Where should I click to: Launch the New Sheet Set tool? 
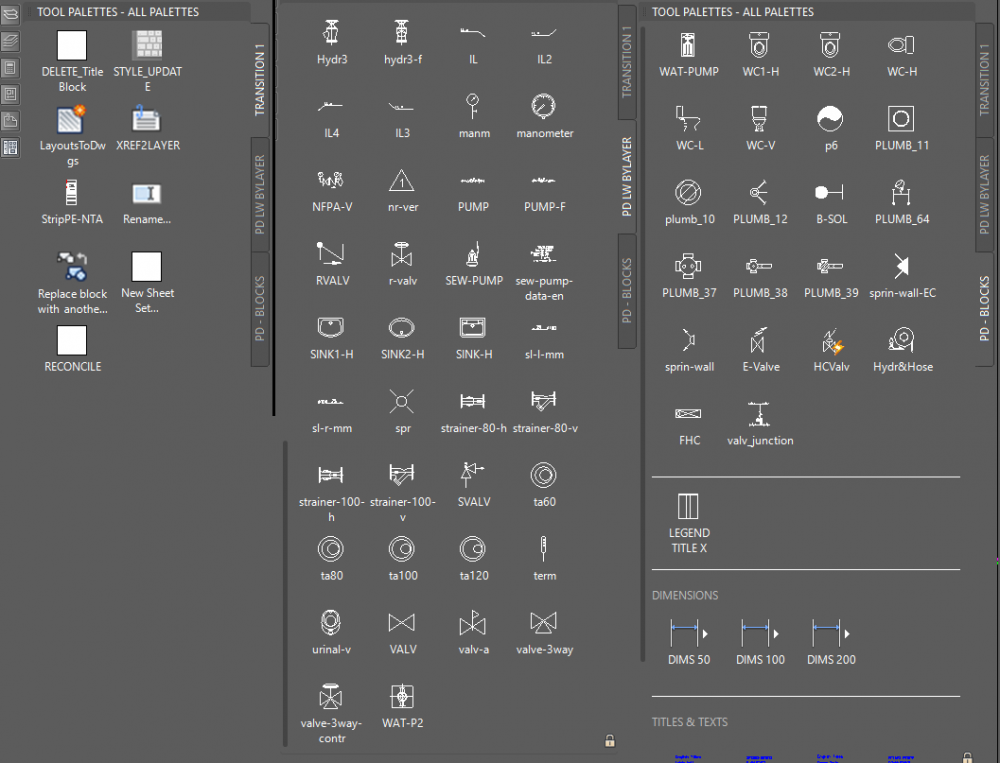147,267
